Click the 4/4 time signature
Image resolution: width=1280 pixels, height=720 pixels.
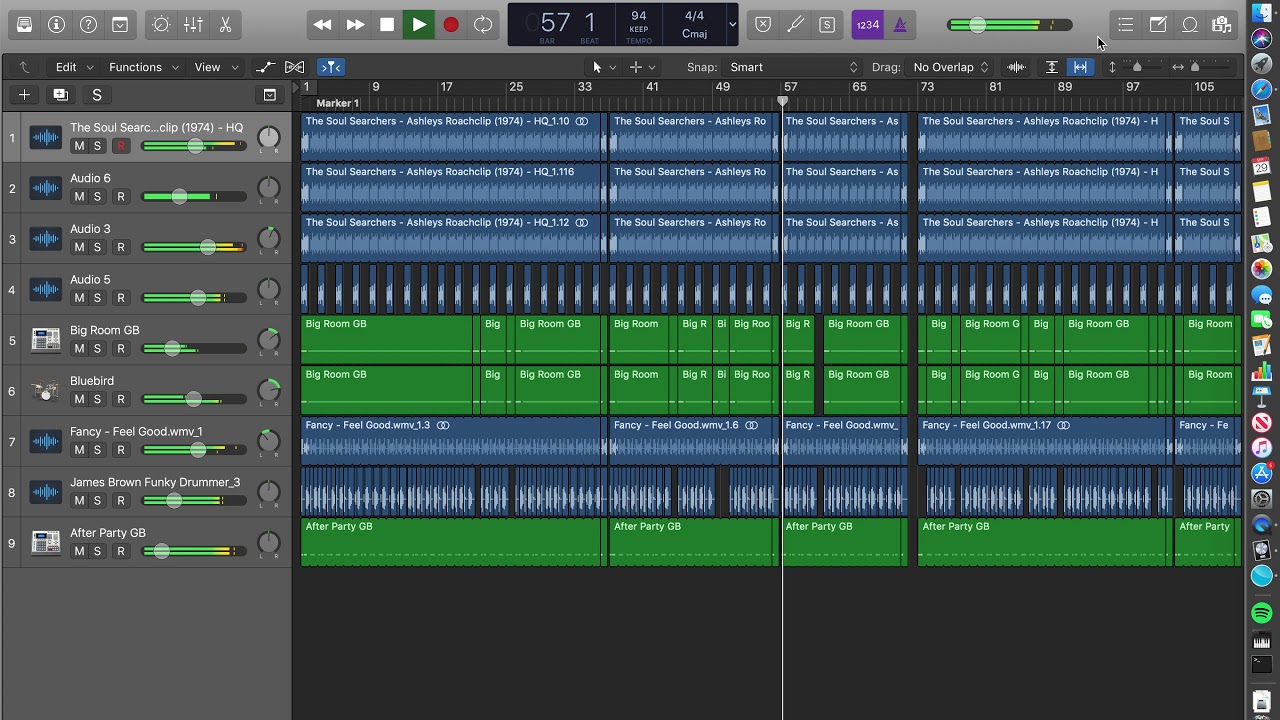[x=695, y=16]
